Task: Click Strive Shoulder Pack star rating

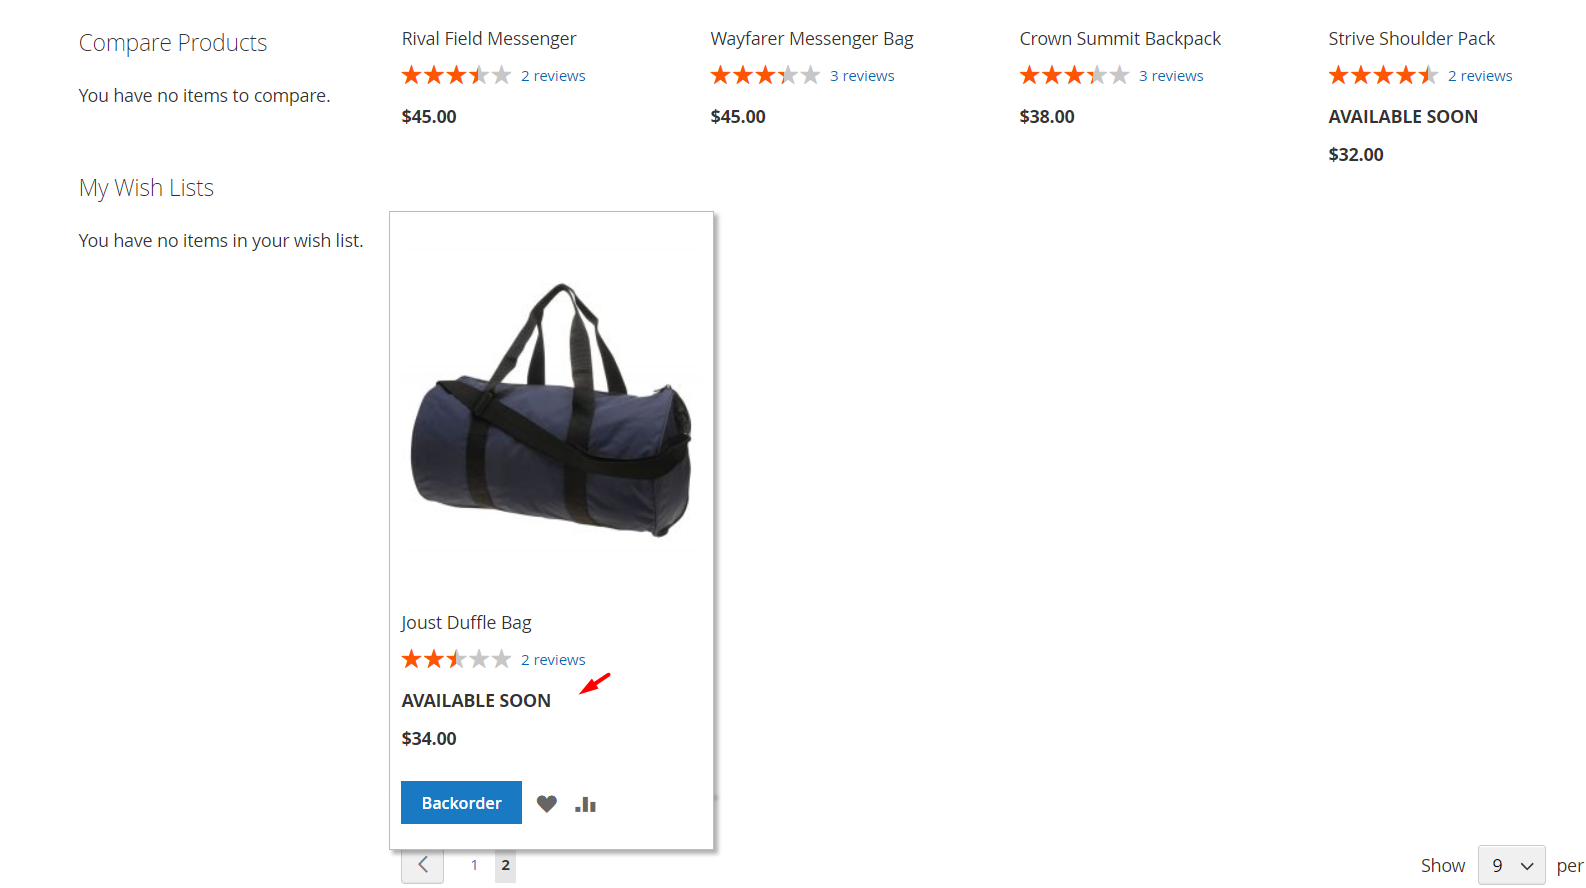Action: pos(1383,76)
